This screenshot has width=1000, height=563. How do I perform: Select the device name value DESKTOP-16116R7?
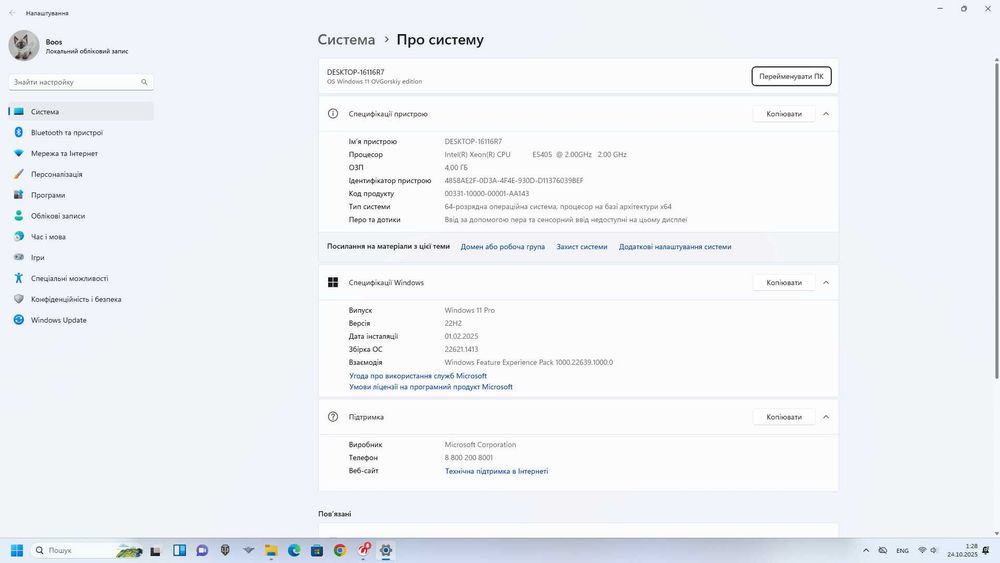pos(473,142)
